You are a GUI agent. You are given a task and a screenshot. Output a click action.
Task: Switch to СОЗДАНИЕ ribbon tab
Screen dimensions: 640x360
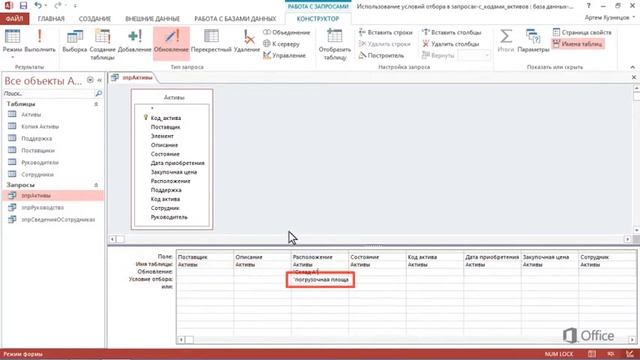tap(95, 19)
